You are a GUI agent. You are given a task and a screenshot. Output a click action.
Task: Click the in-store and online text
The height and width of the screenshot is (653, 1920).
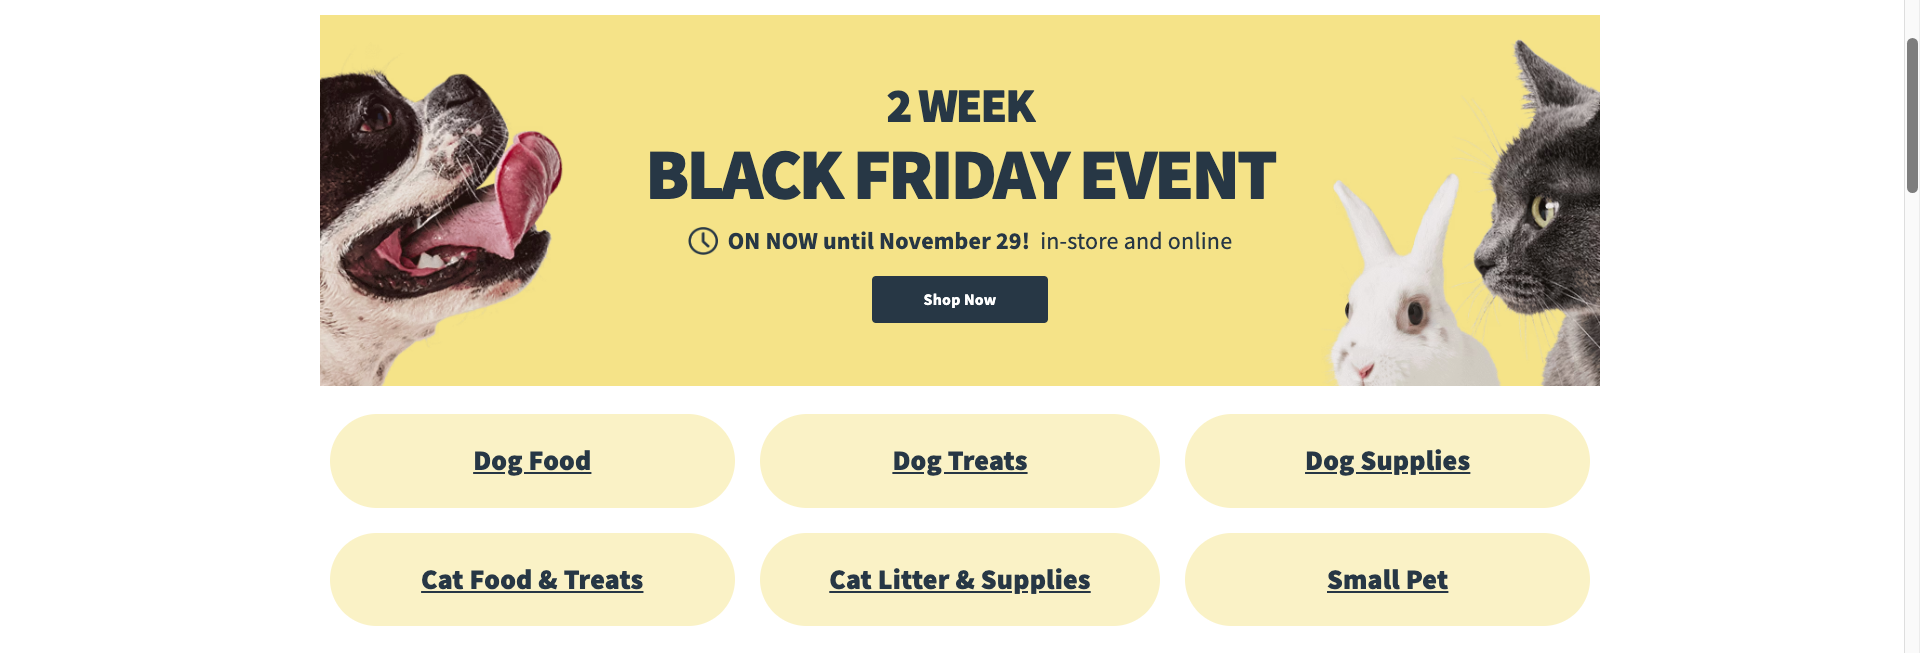tap(1136, 241)
